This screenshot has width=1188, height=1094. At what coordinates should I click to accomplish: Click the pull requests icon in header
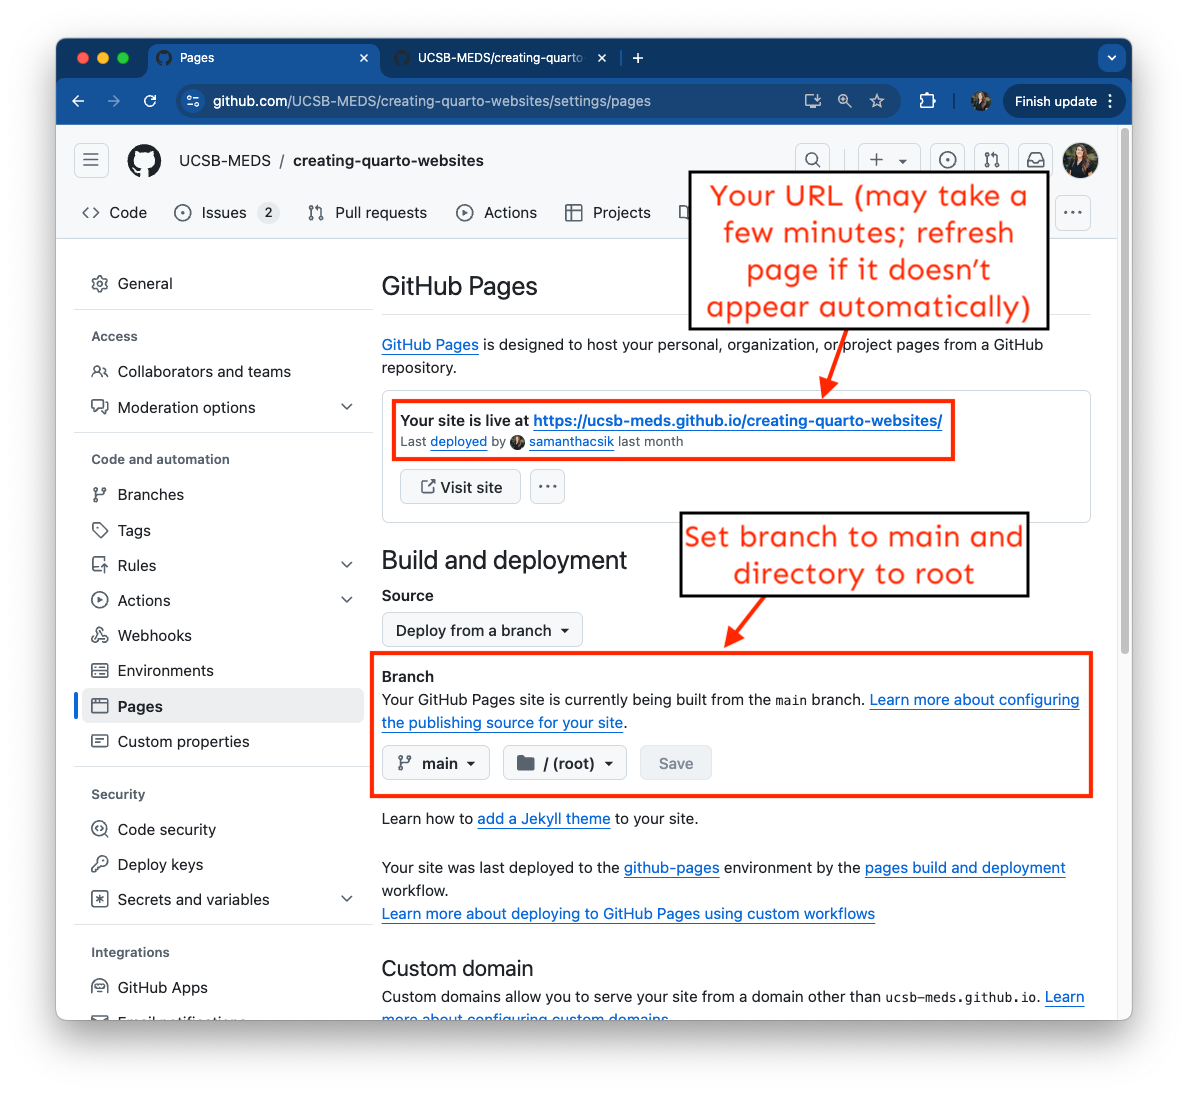(x=991, y=160)
